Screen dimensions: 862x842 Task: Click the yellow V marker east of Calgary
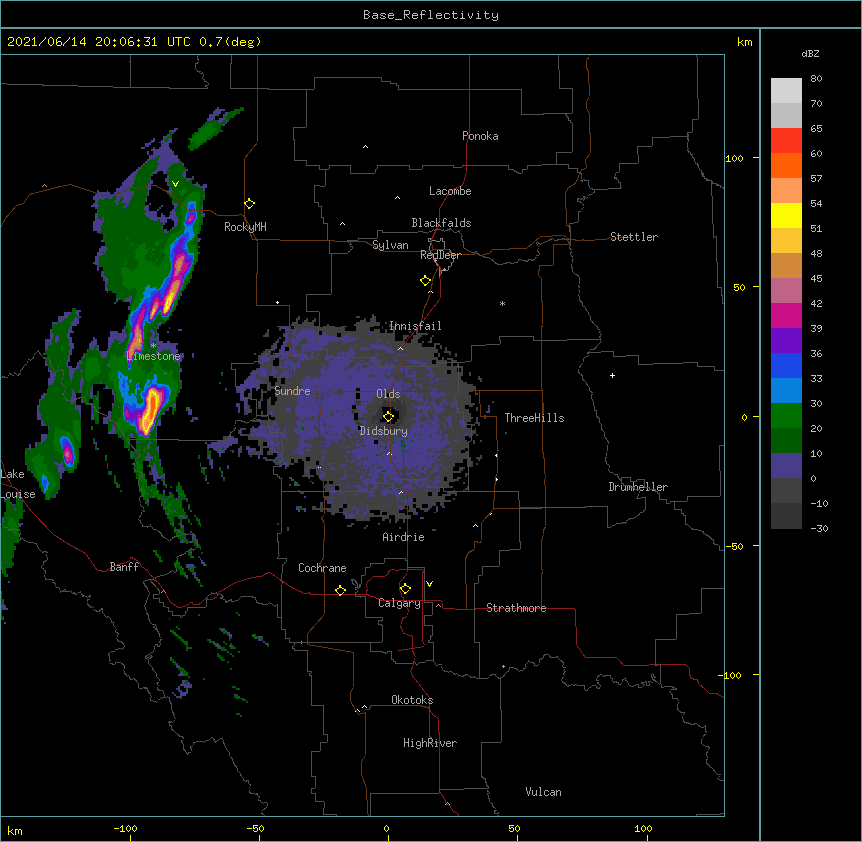[x=429, y=584]
